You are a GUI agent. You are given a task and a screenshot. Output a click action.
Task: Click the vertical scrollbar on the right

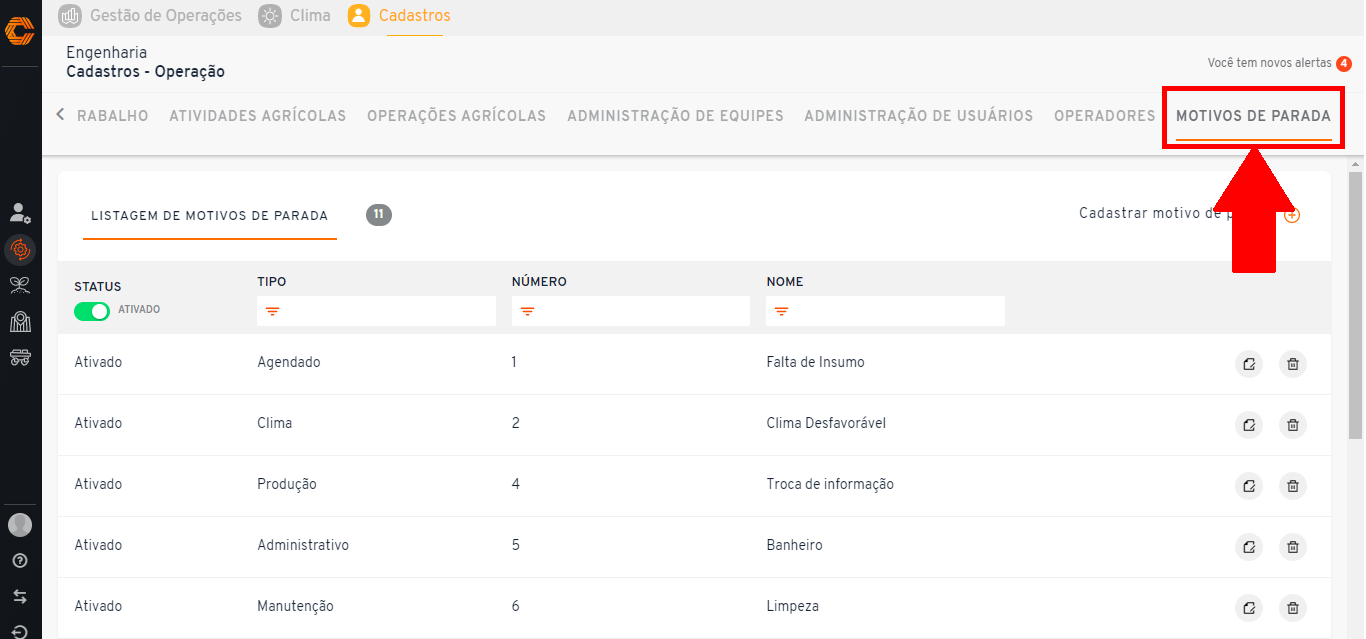tap(1356, 305)
